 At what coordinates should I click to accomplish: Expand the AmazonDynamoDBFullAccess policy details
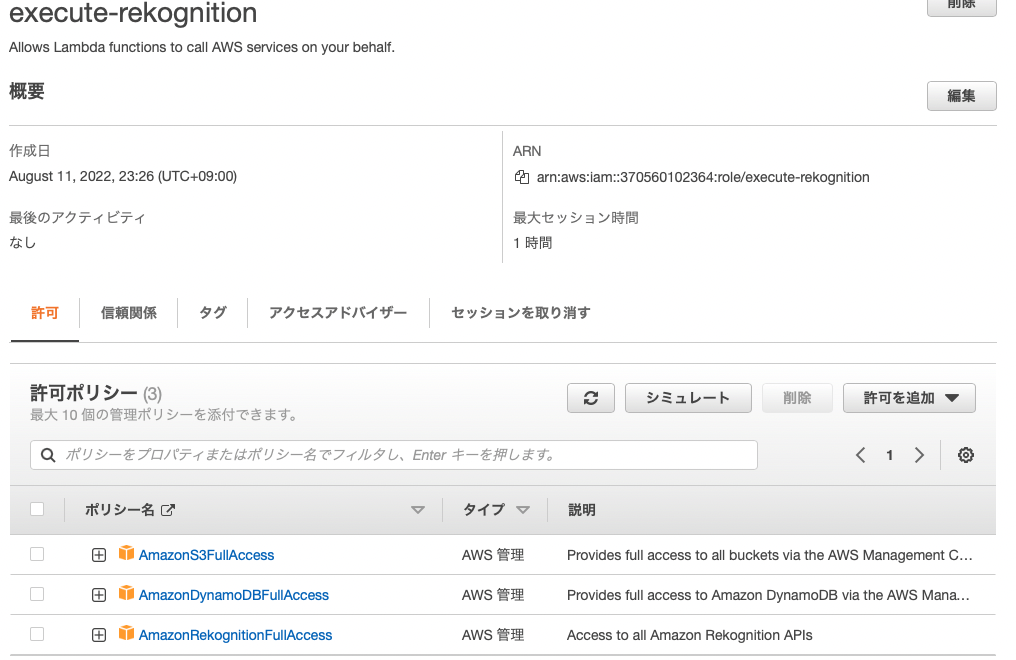(x=98, y=595)
